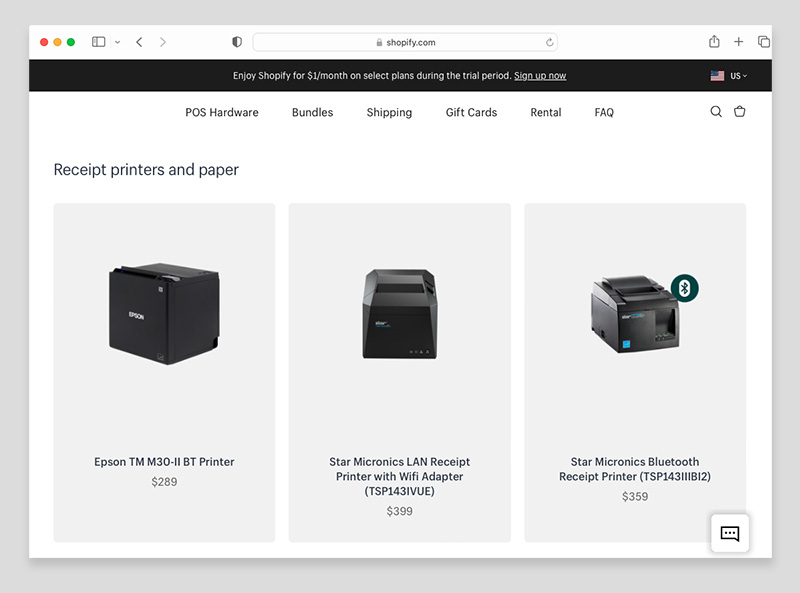
Task: Click the $399 price text
Action: 399,511
